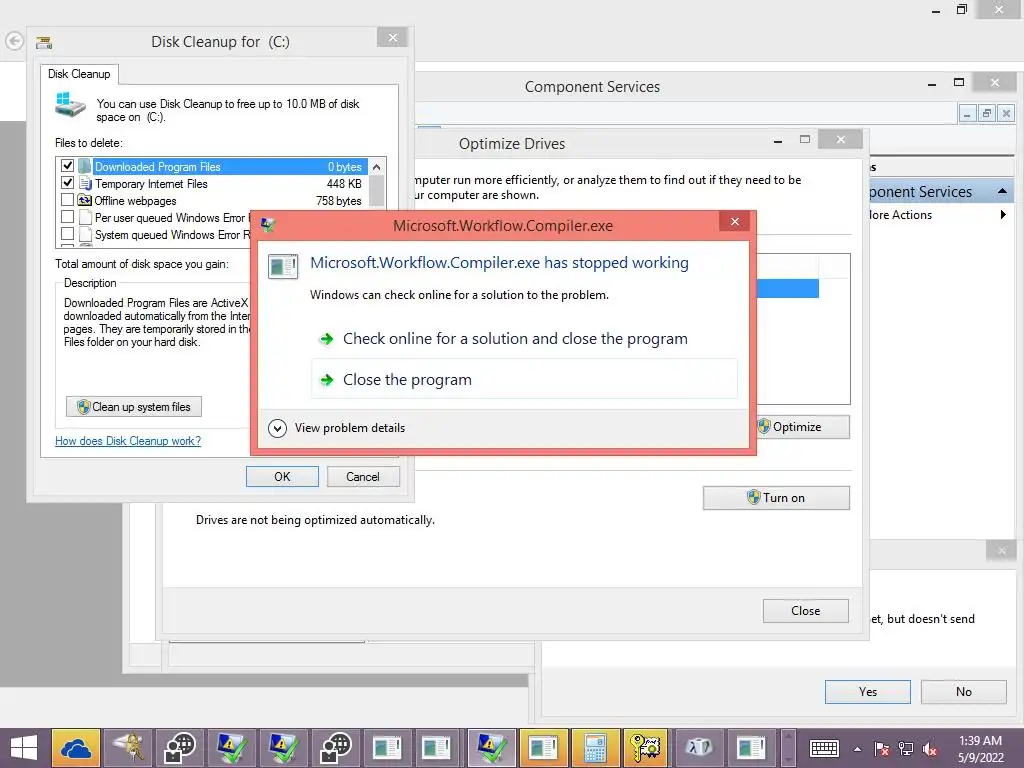This screenshot has height=768, width=1024.
Task: Click Cancel in Disk Cleanup
Action: tap(363, 477)
